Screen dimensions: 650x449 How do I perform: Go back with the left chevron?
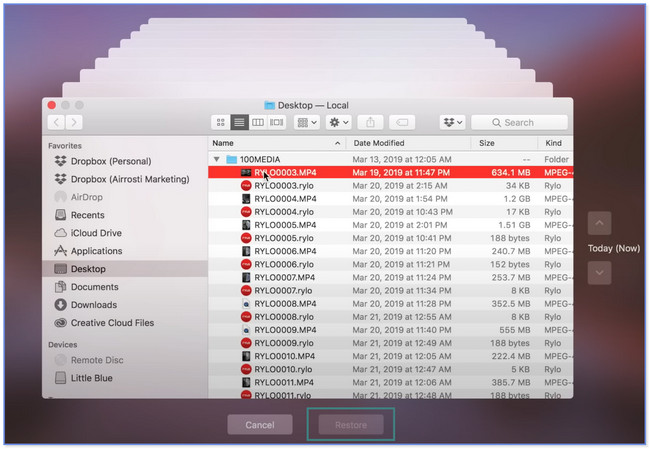(56, 122)
